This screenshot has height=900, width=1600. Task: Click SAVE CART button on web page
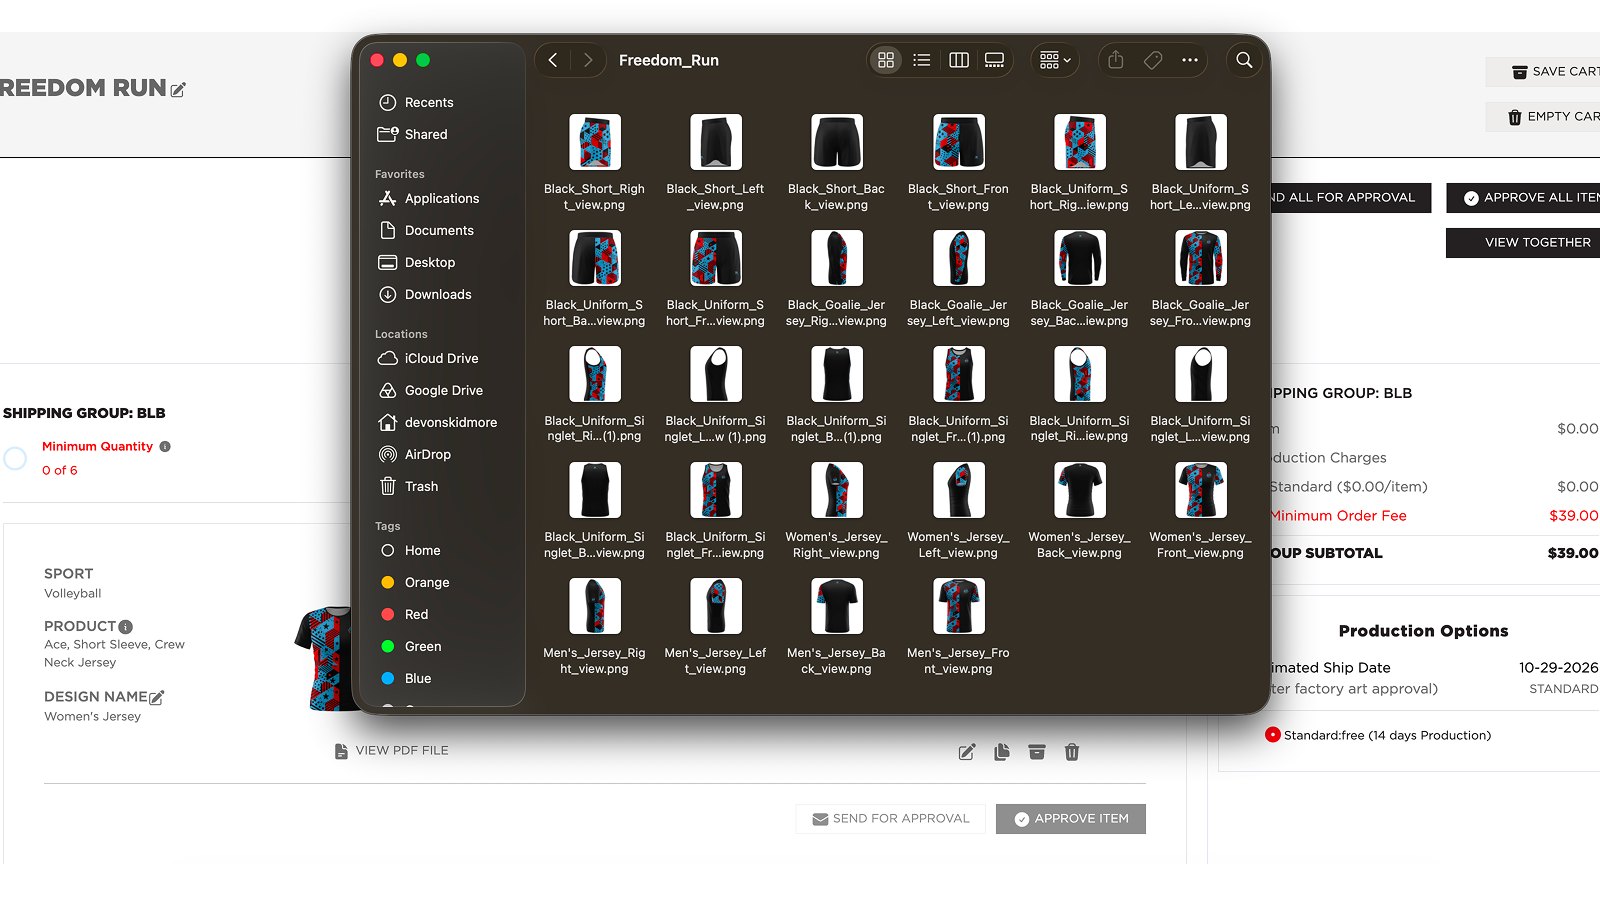1543,72
